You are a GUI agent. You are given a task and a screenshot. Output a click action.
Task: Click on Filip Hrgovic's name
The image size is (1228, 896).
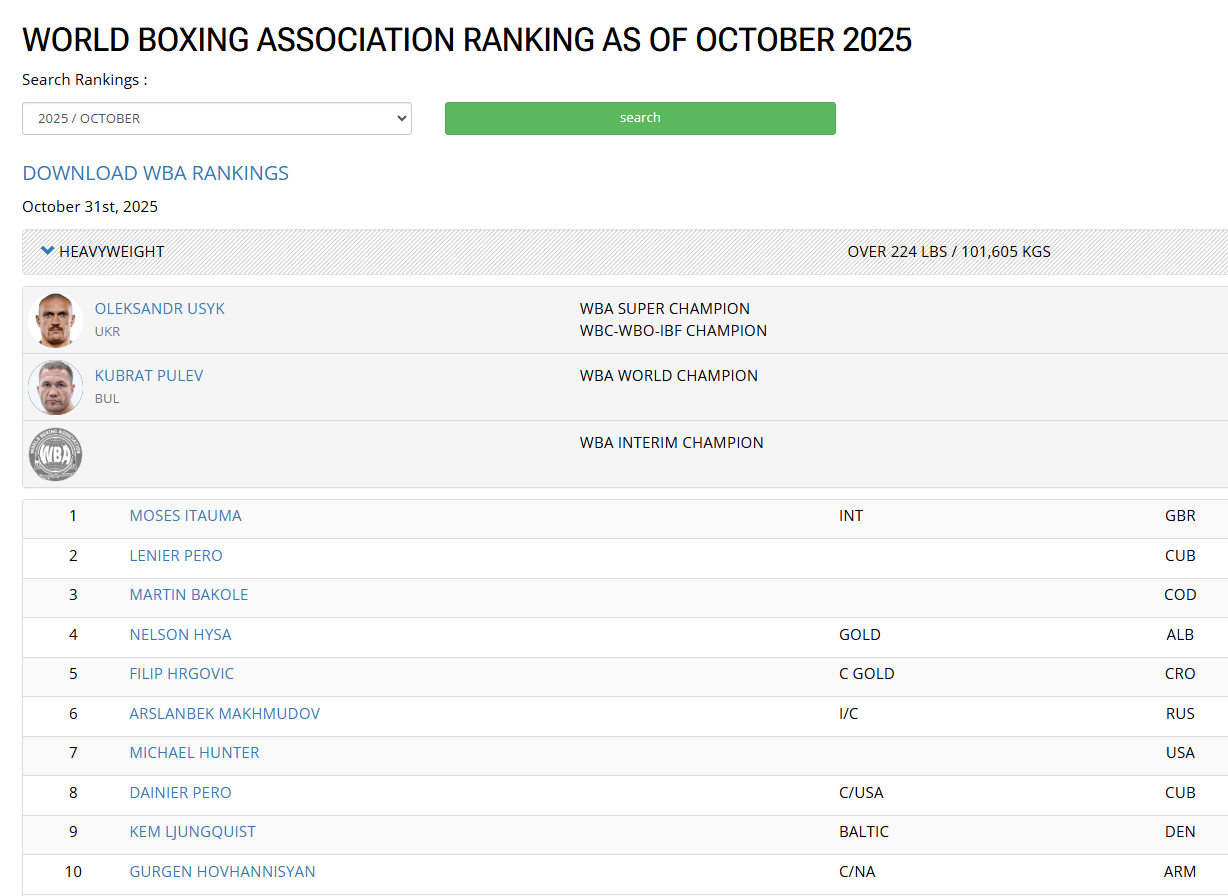[181, 673]
